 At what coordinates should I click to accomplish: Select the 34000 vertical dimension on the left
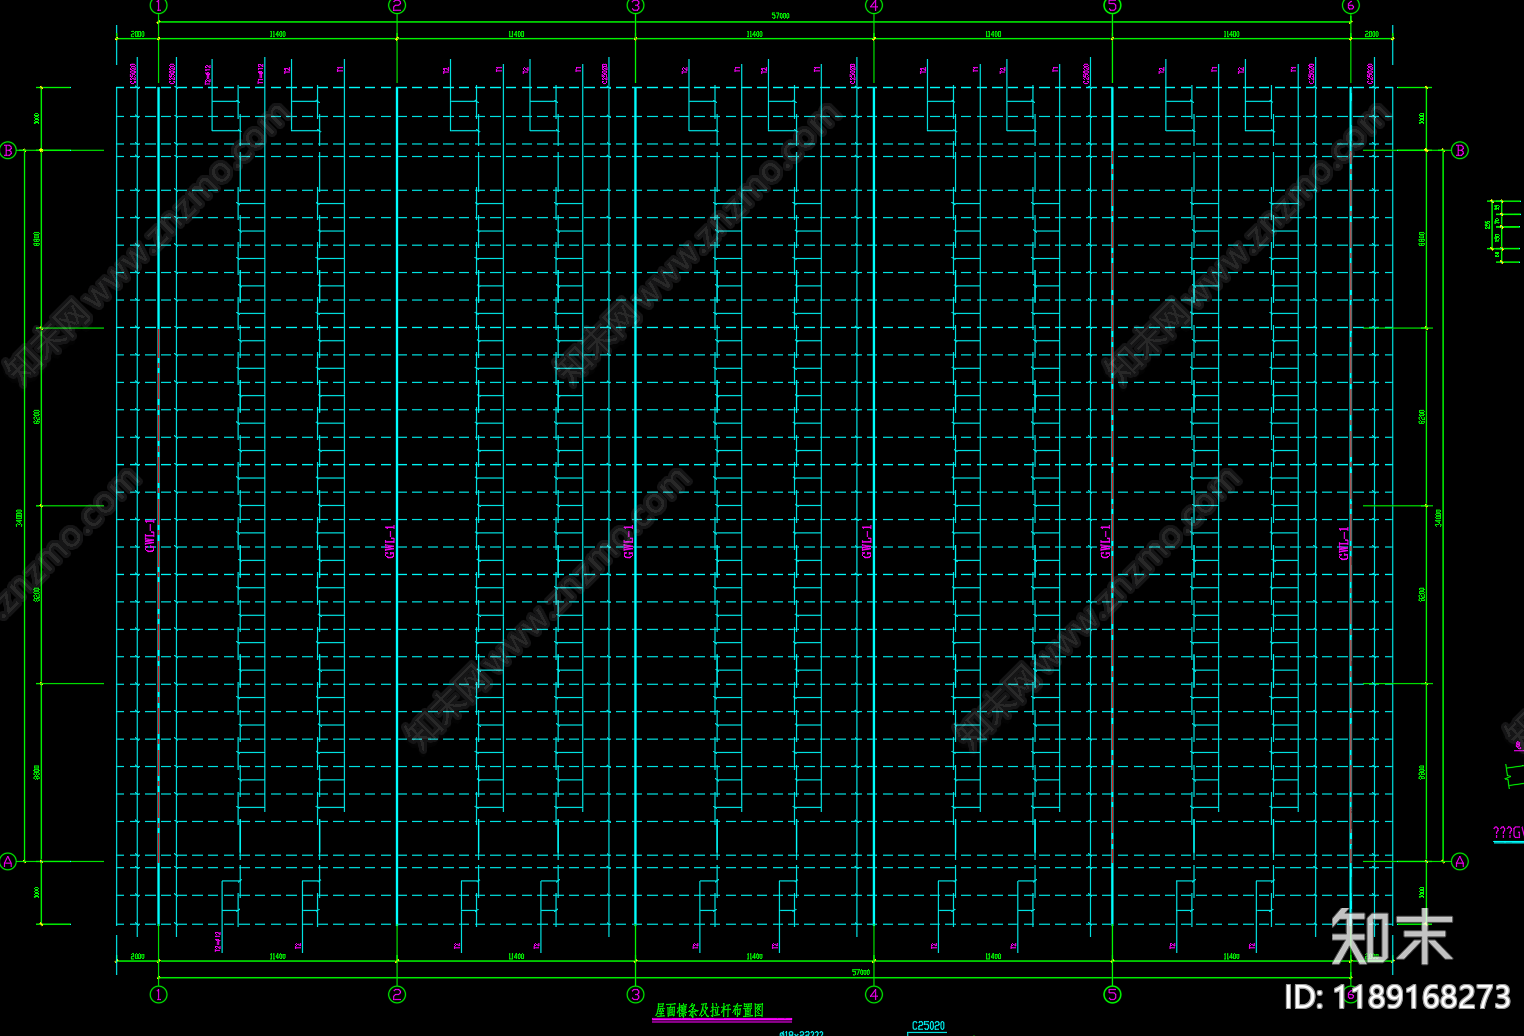20,518
